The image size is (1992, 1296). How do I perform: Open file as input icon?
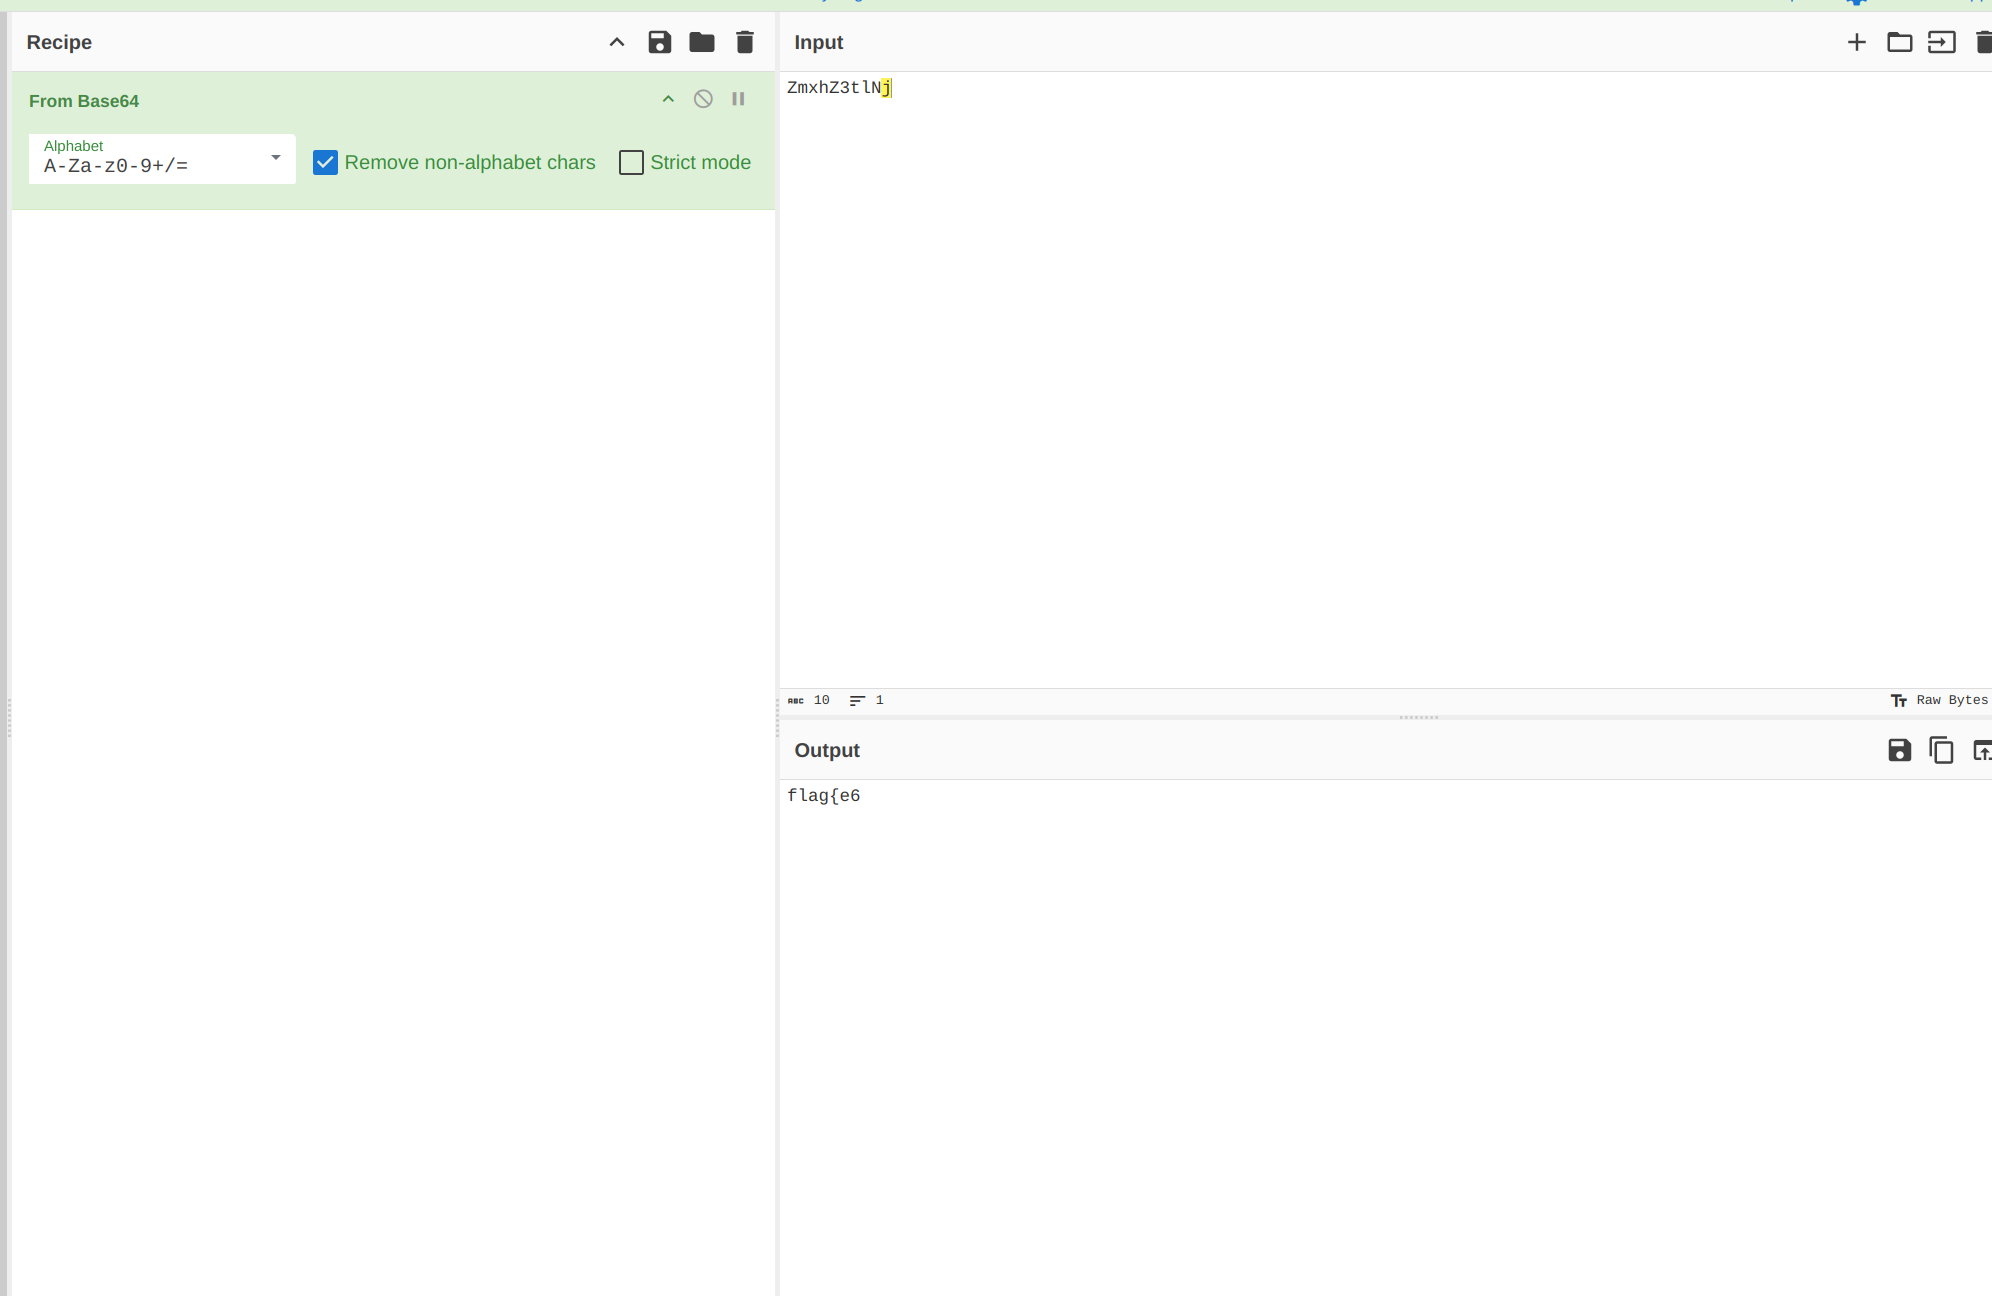tap(1941, 42)
